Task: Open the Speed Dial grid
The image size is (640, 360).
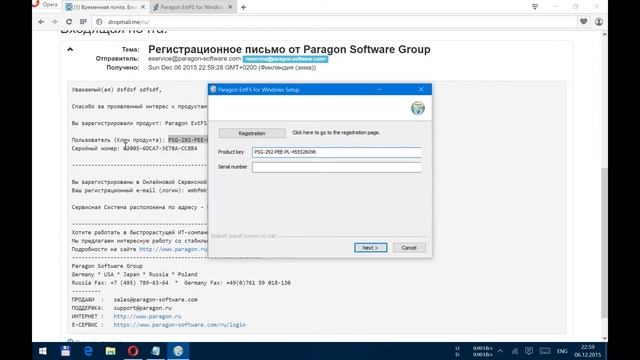Action: 83,22
